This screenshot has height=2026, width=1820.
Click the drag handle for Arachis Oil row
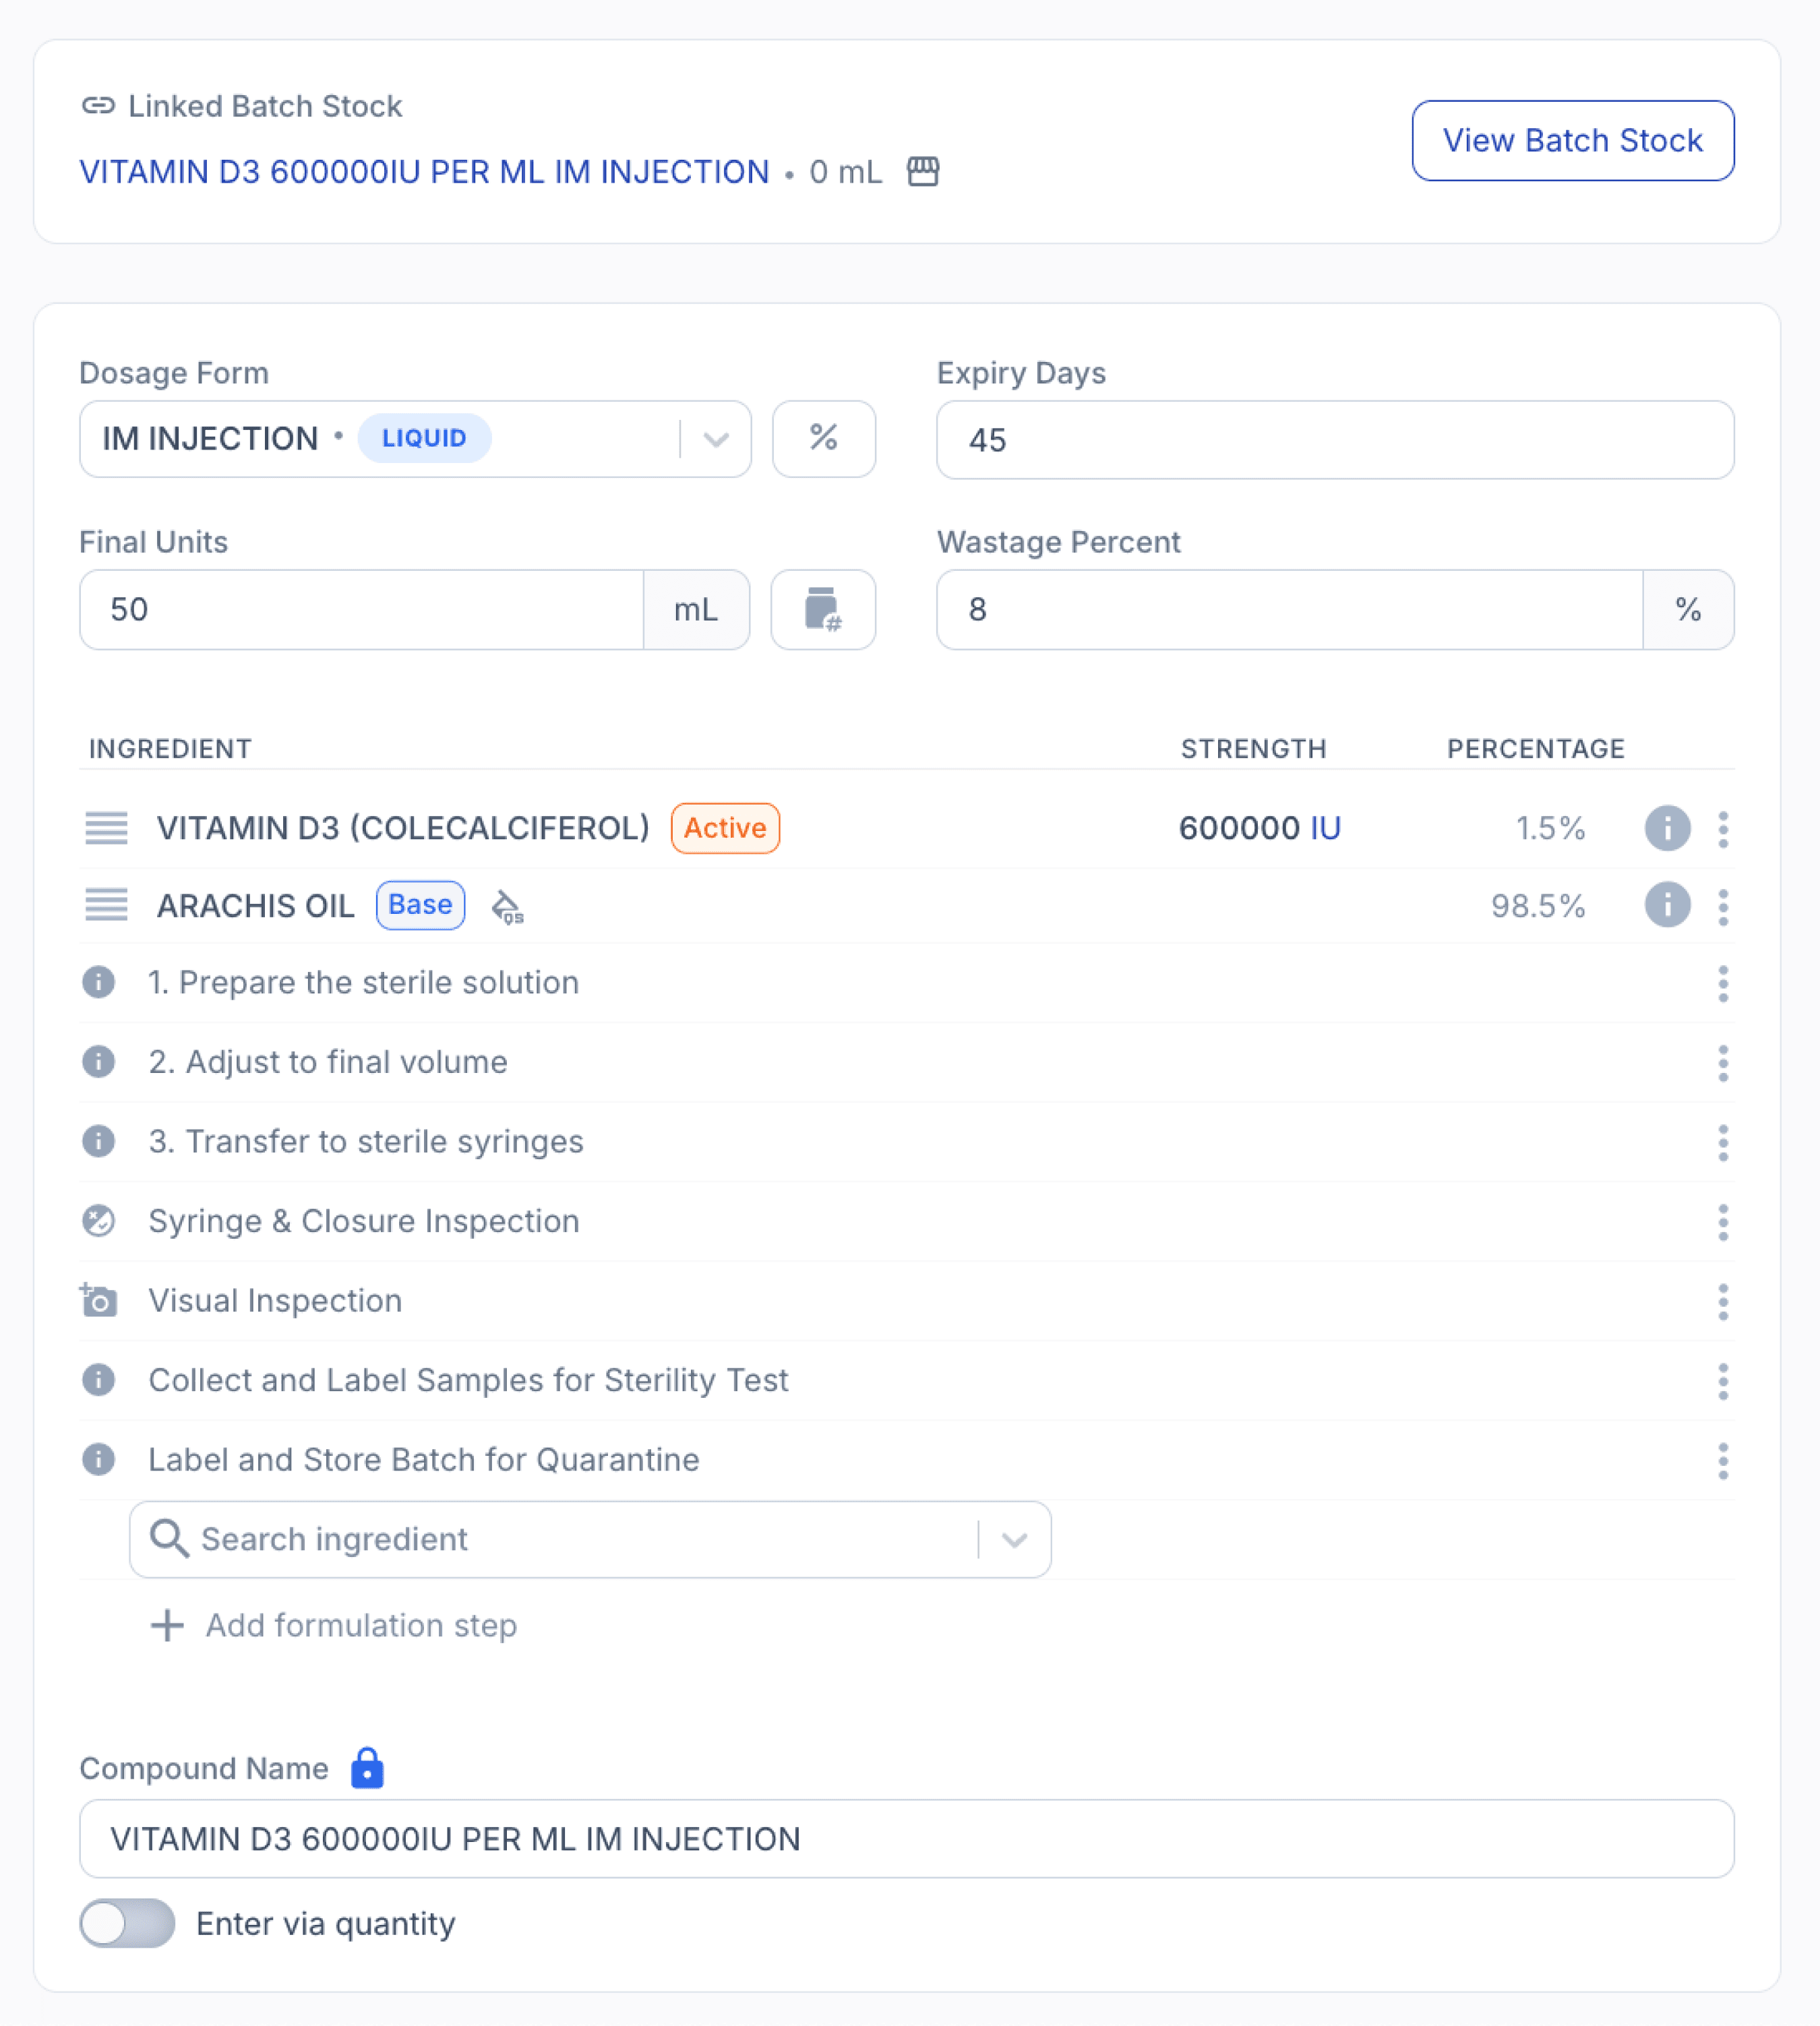point(106,905)
